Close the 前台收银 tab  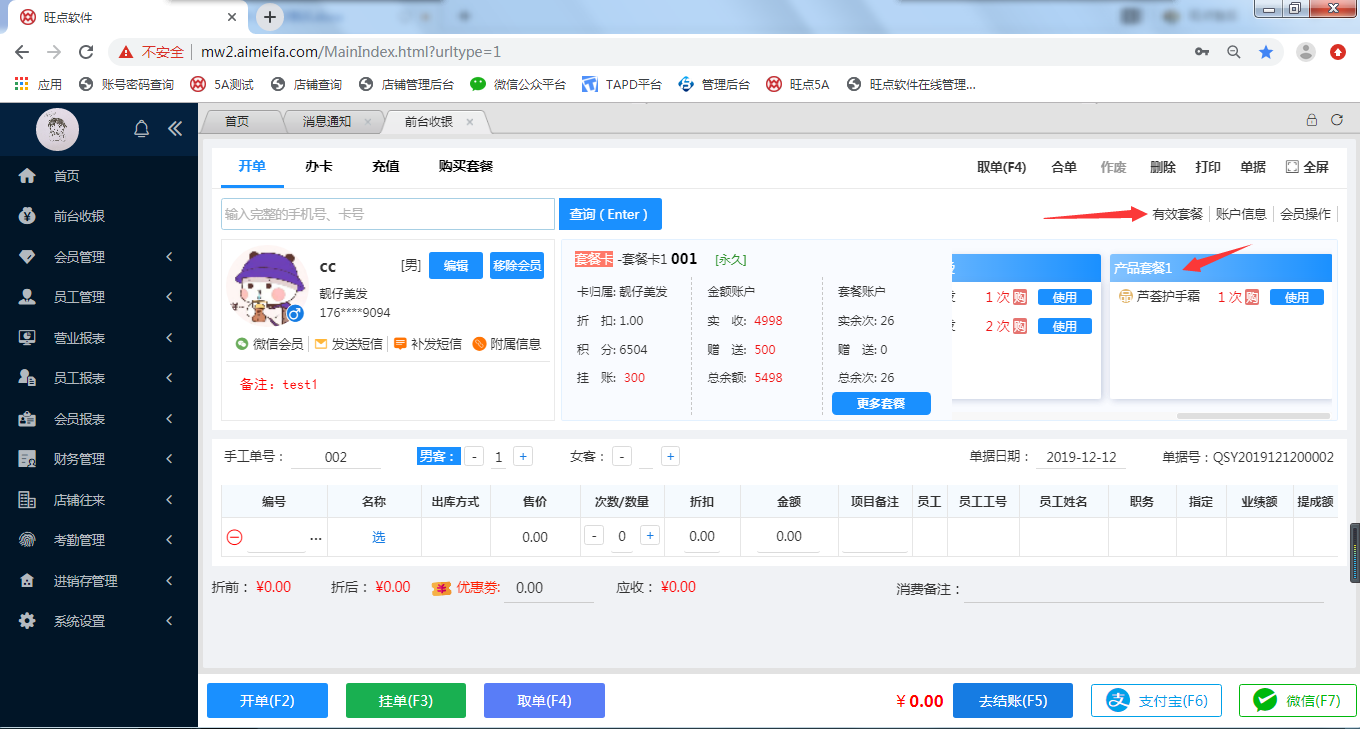coord(470,122)
